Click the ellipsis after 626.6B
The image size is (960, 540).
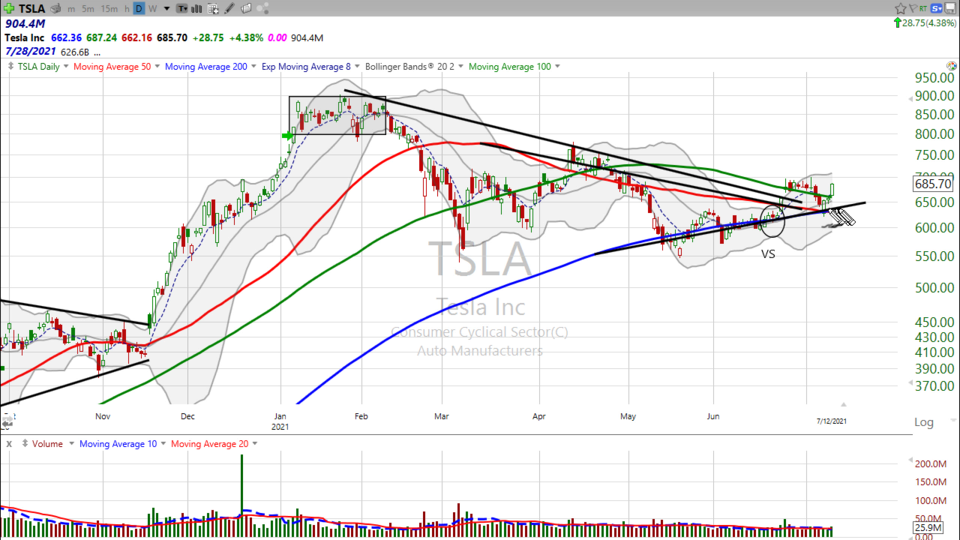coord(97,53)
